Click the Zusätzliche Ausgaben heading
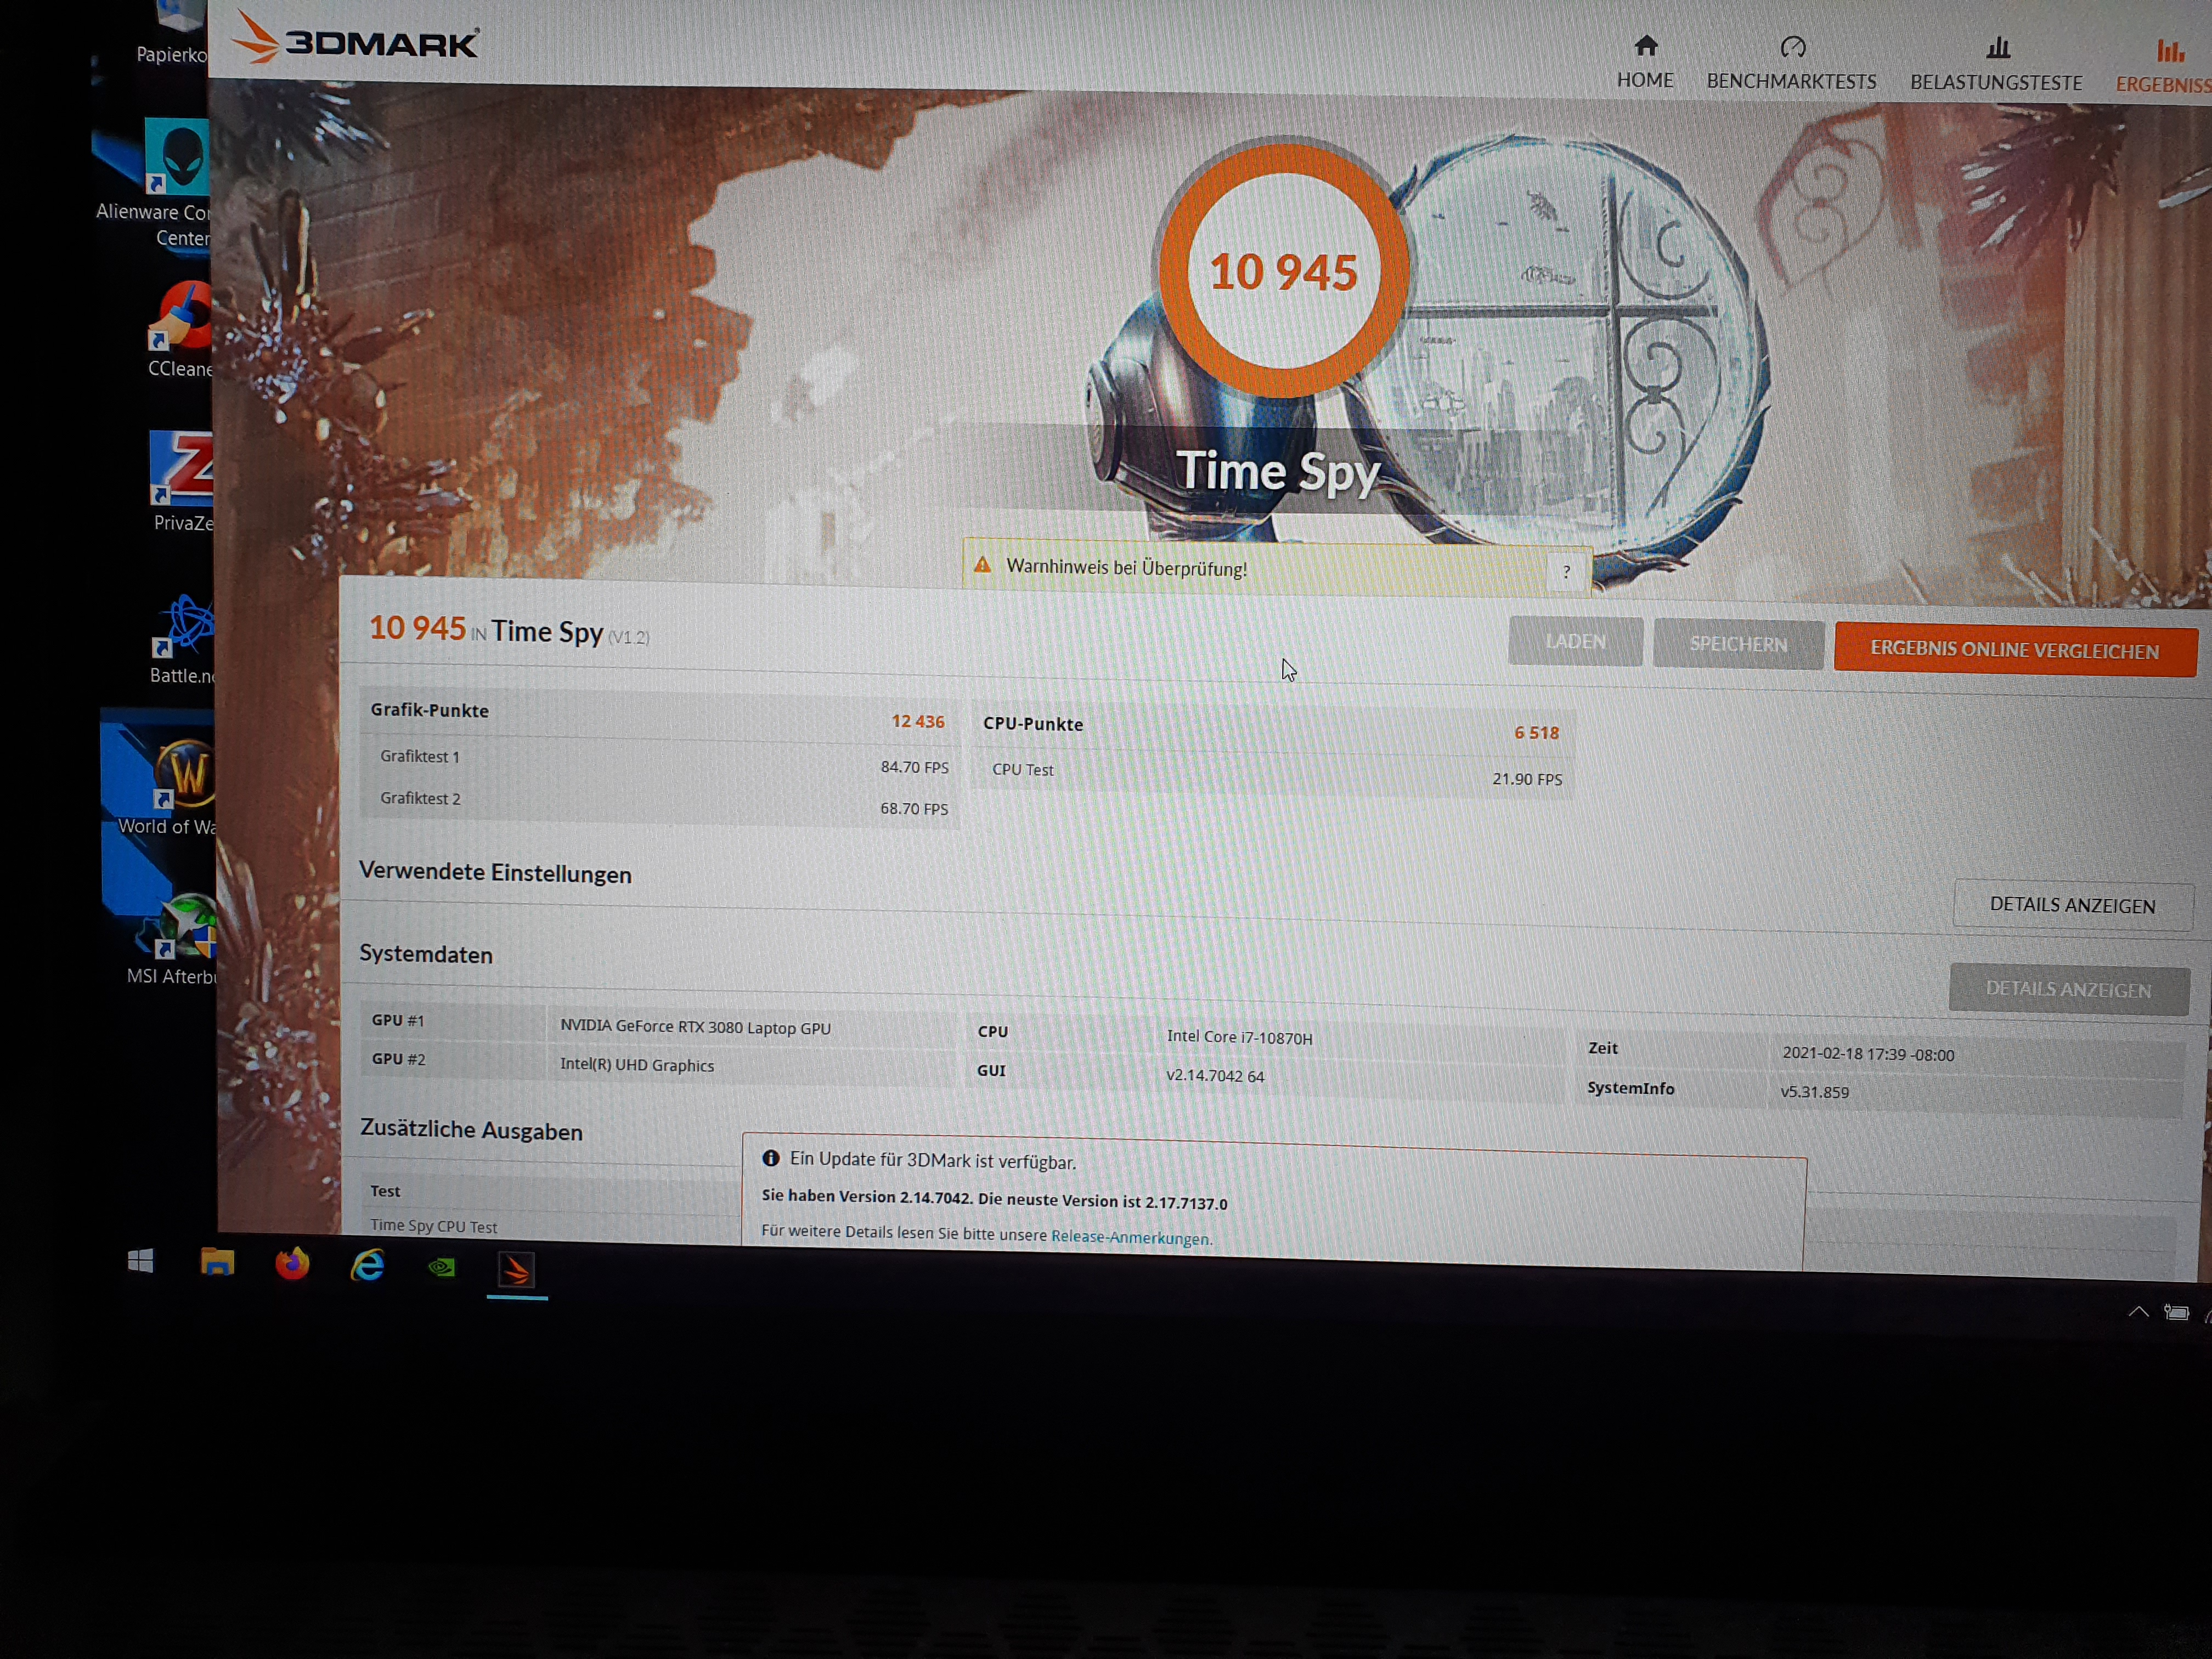 click(471, 1130)
